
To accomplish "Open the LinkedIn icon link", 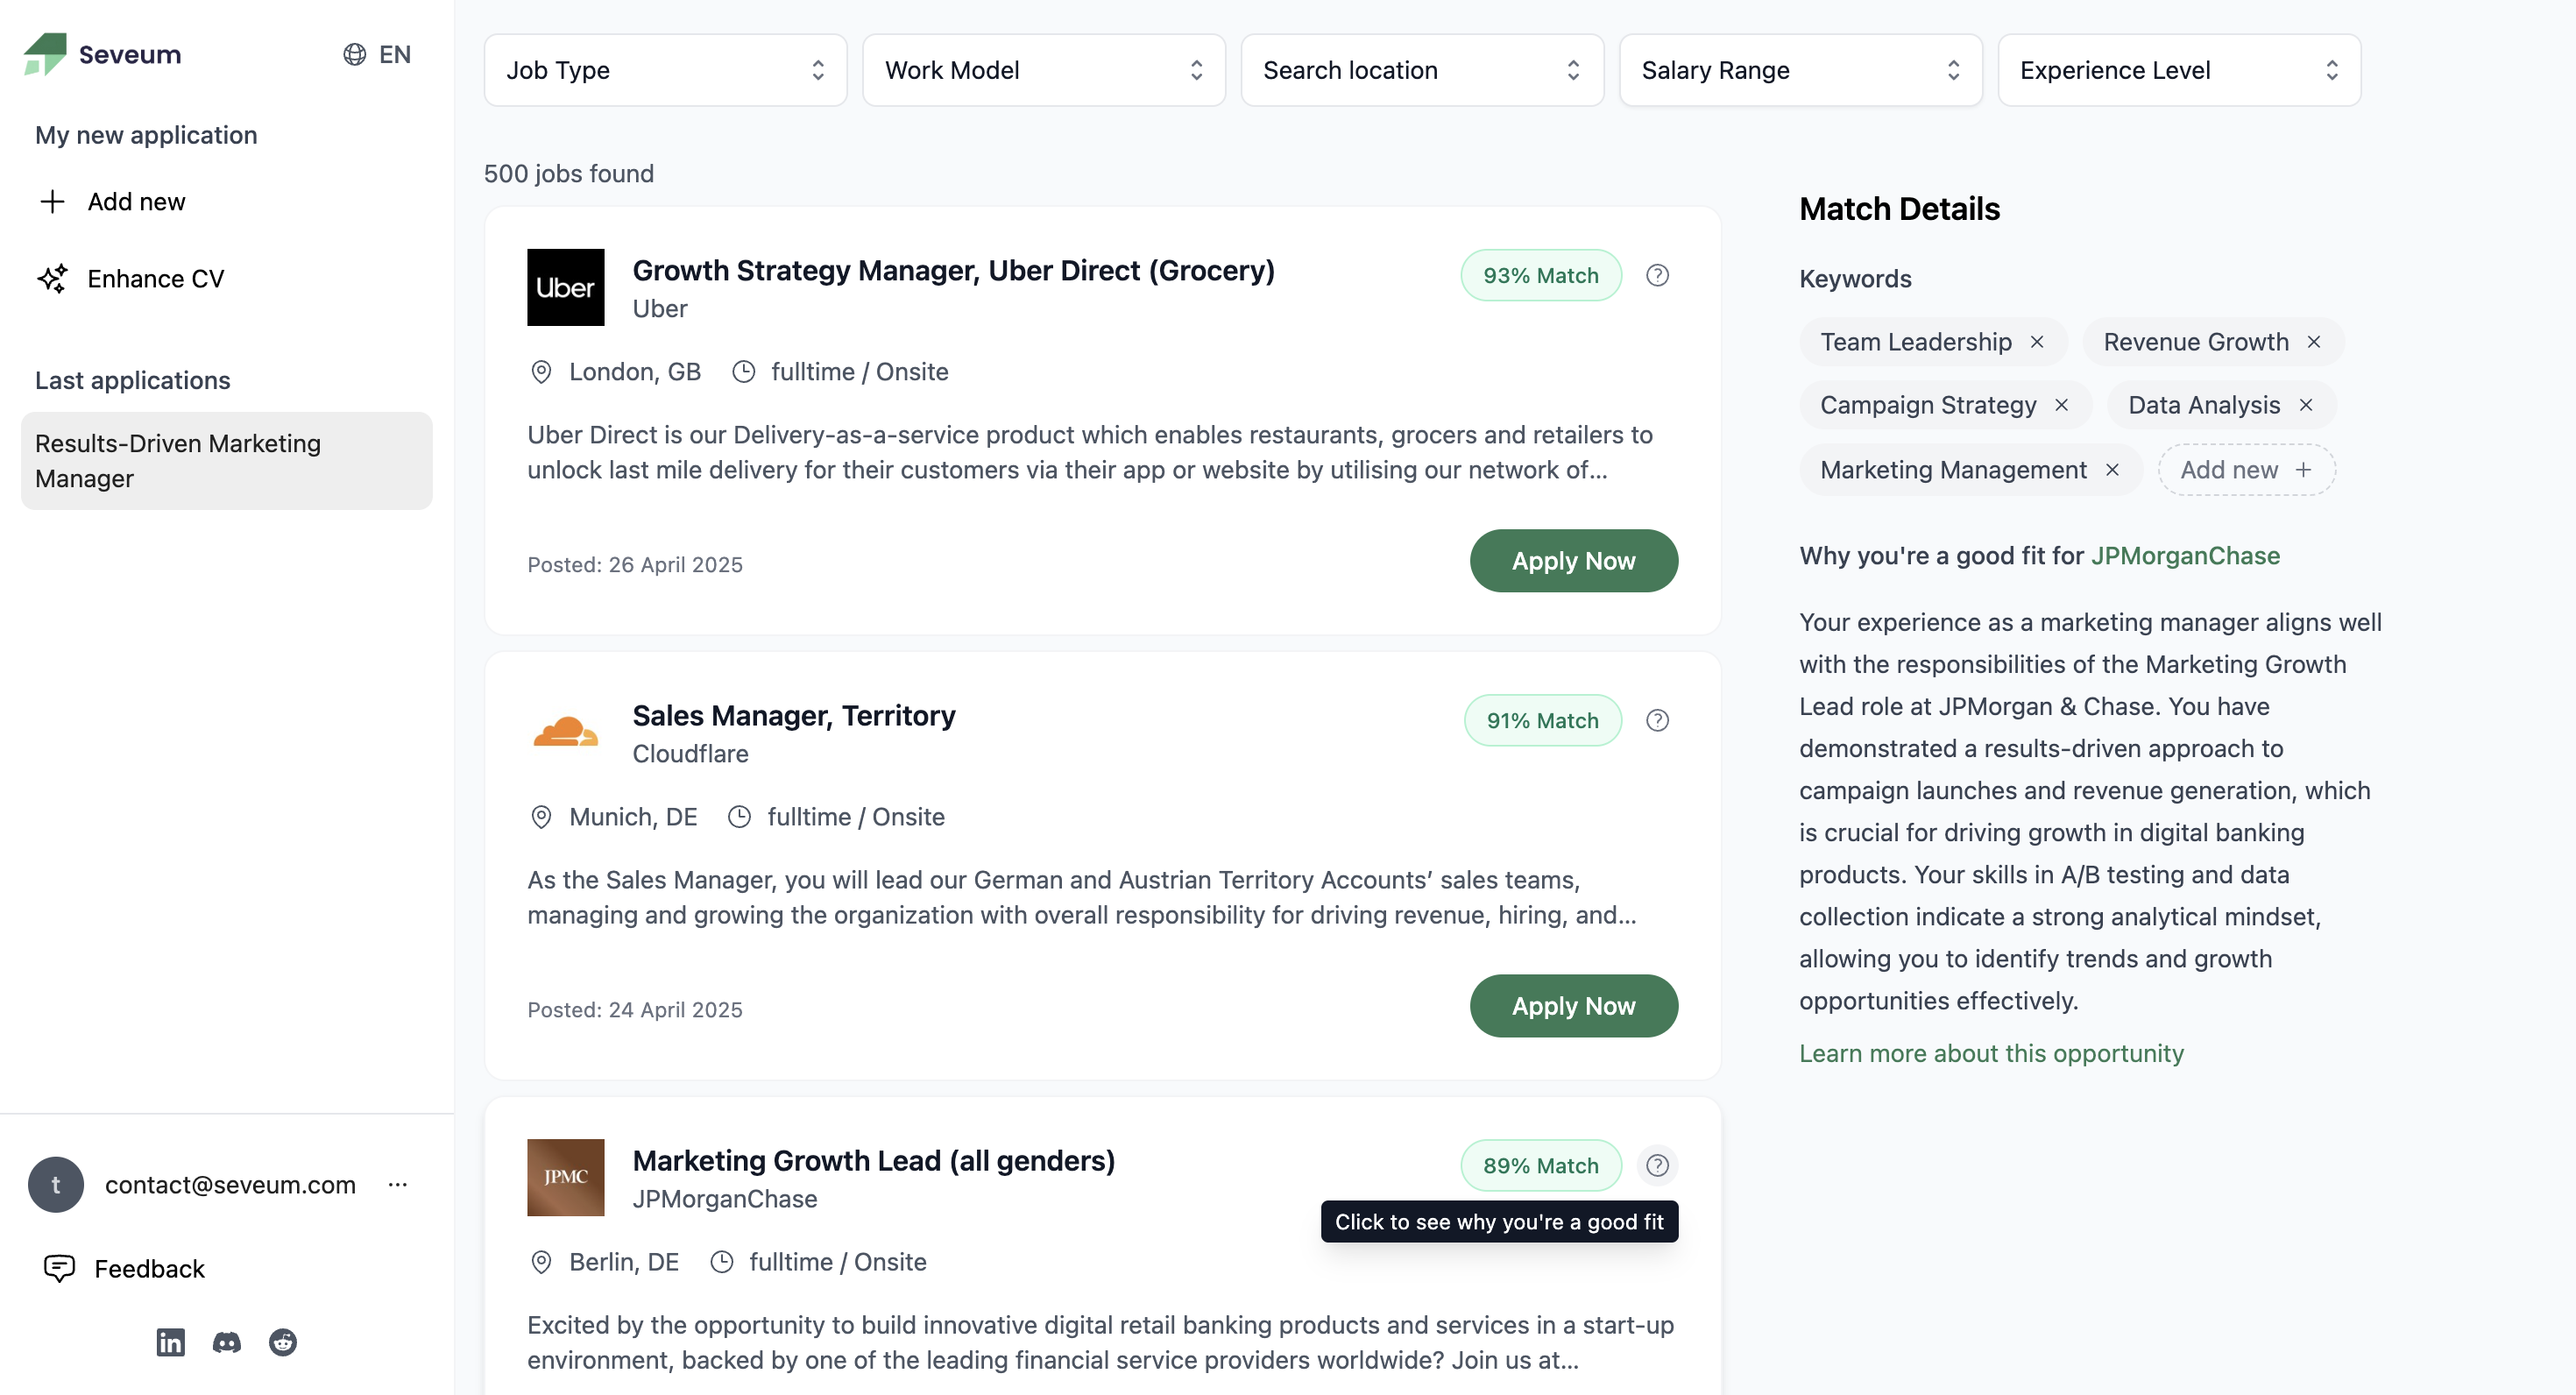I will click(170, 1342).
